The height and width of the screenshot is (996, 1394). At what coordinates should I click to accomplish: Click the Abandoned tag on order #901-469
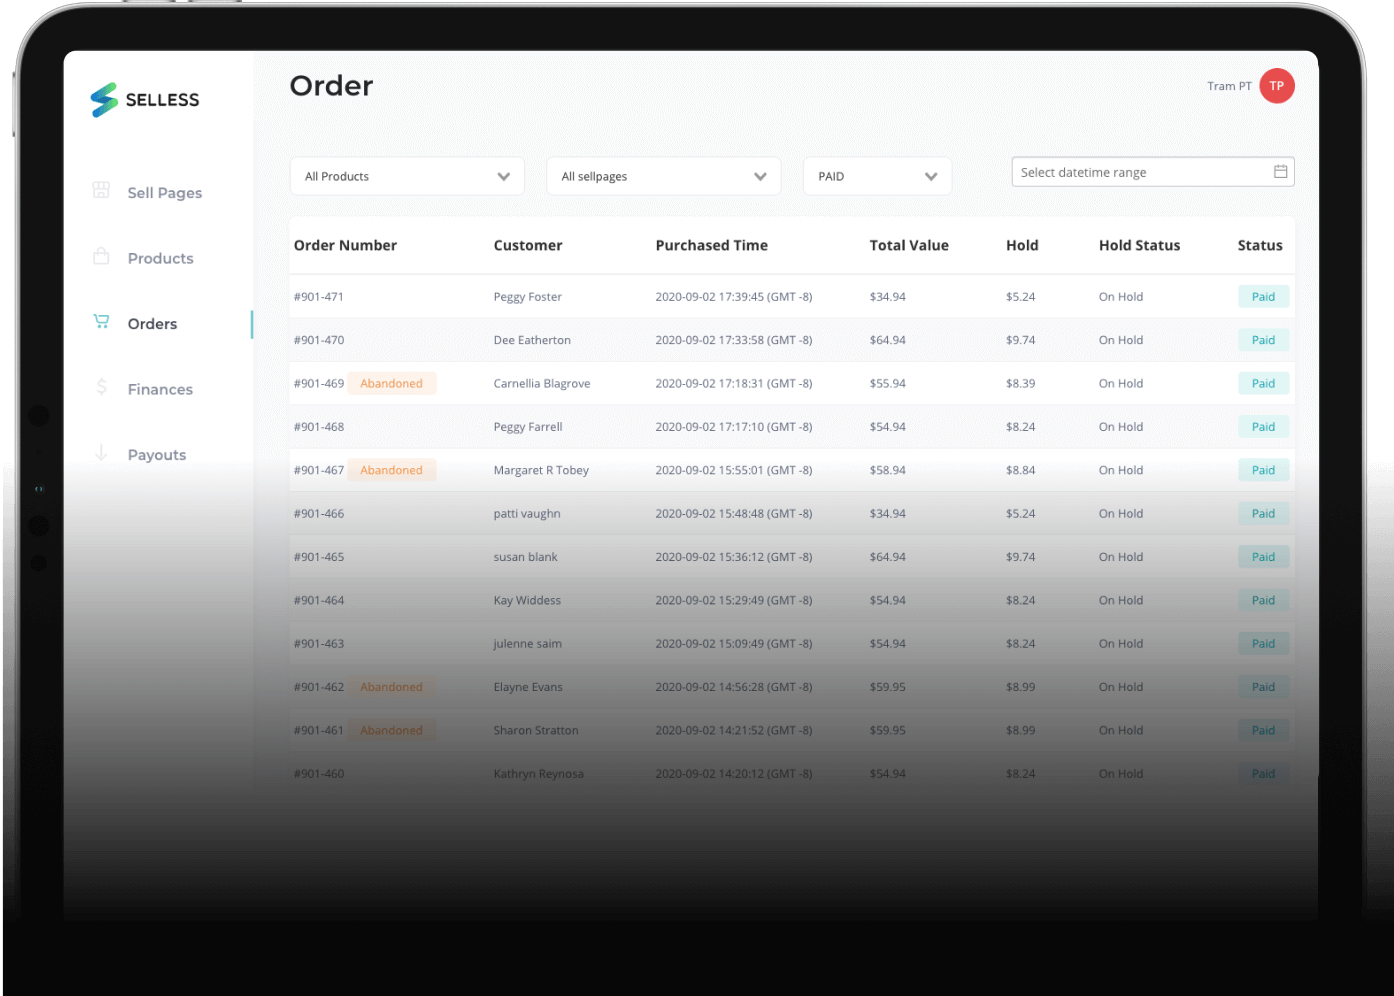point(391,384)
